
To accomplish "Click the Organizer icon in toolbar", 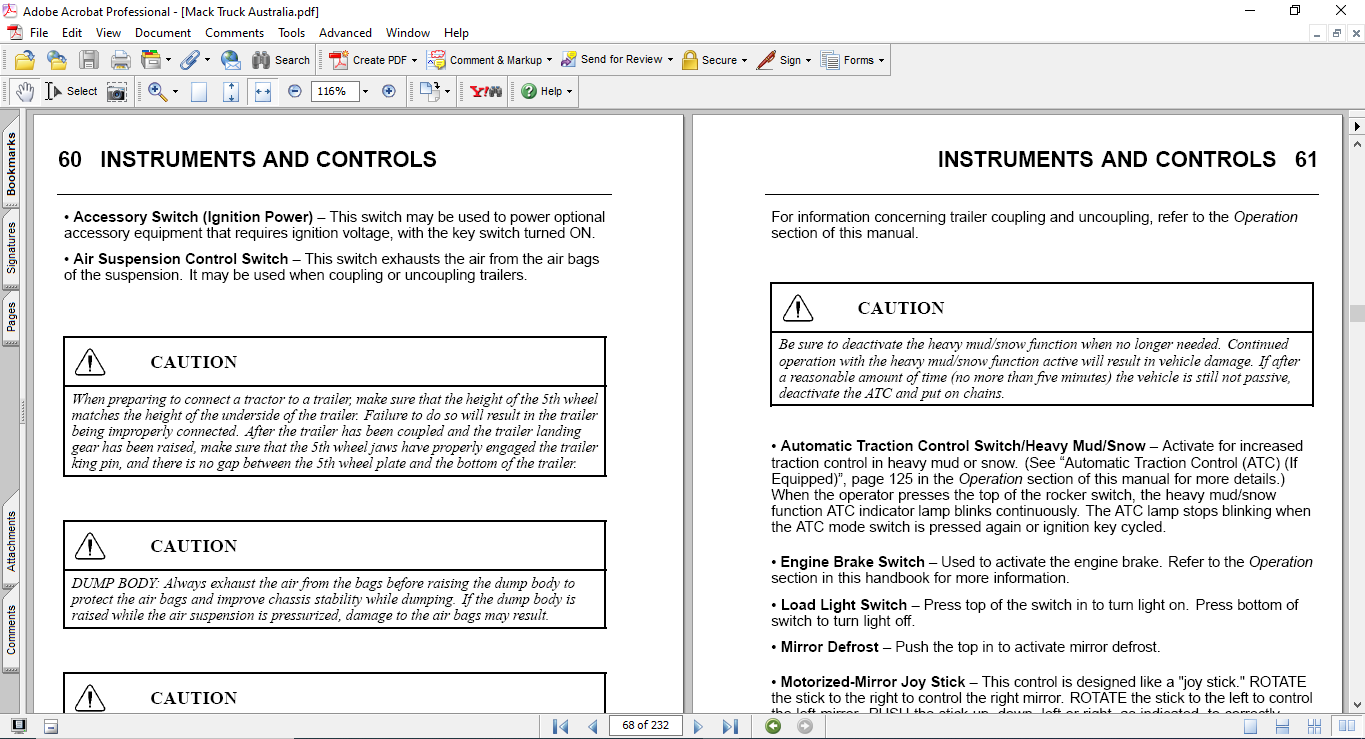I will click(x=151, y=60).
